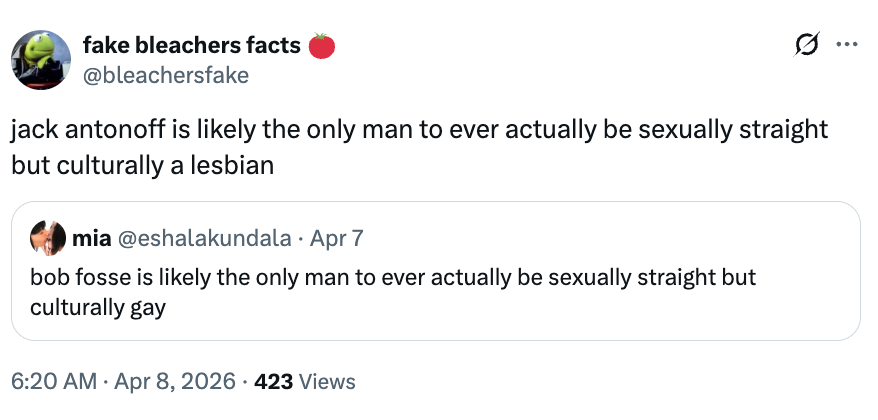Viewport: 878px width, 420px height.
Task: Click the @eshalakundala handle
Action: click(205, 239)
